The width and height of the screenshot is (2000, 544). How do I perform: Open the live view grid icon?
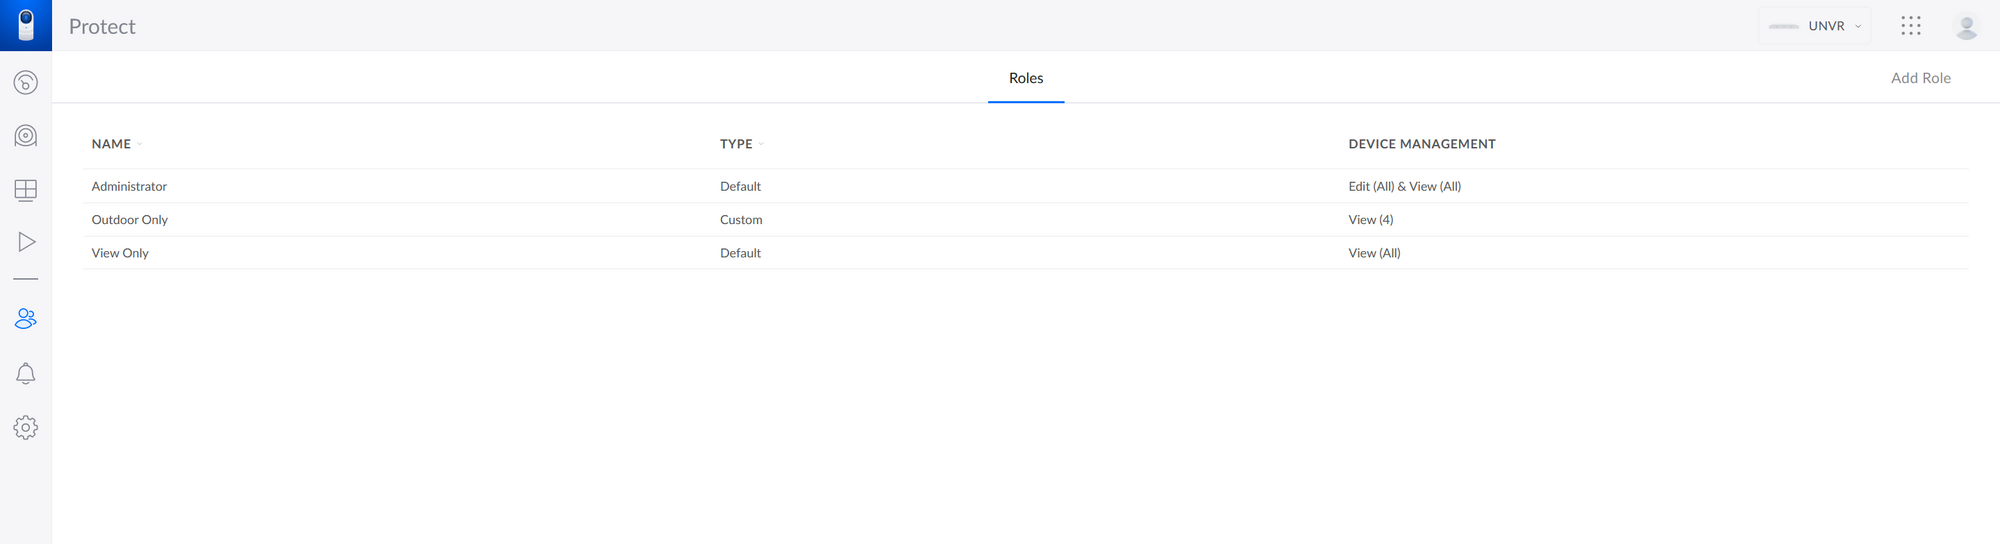pos(26,190)
